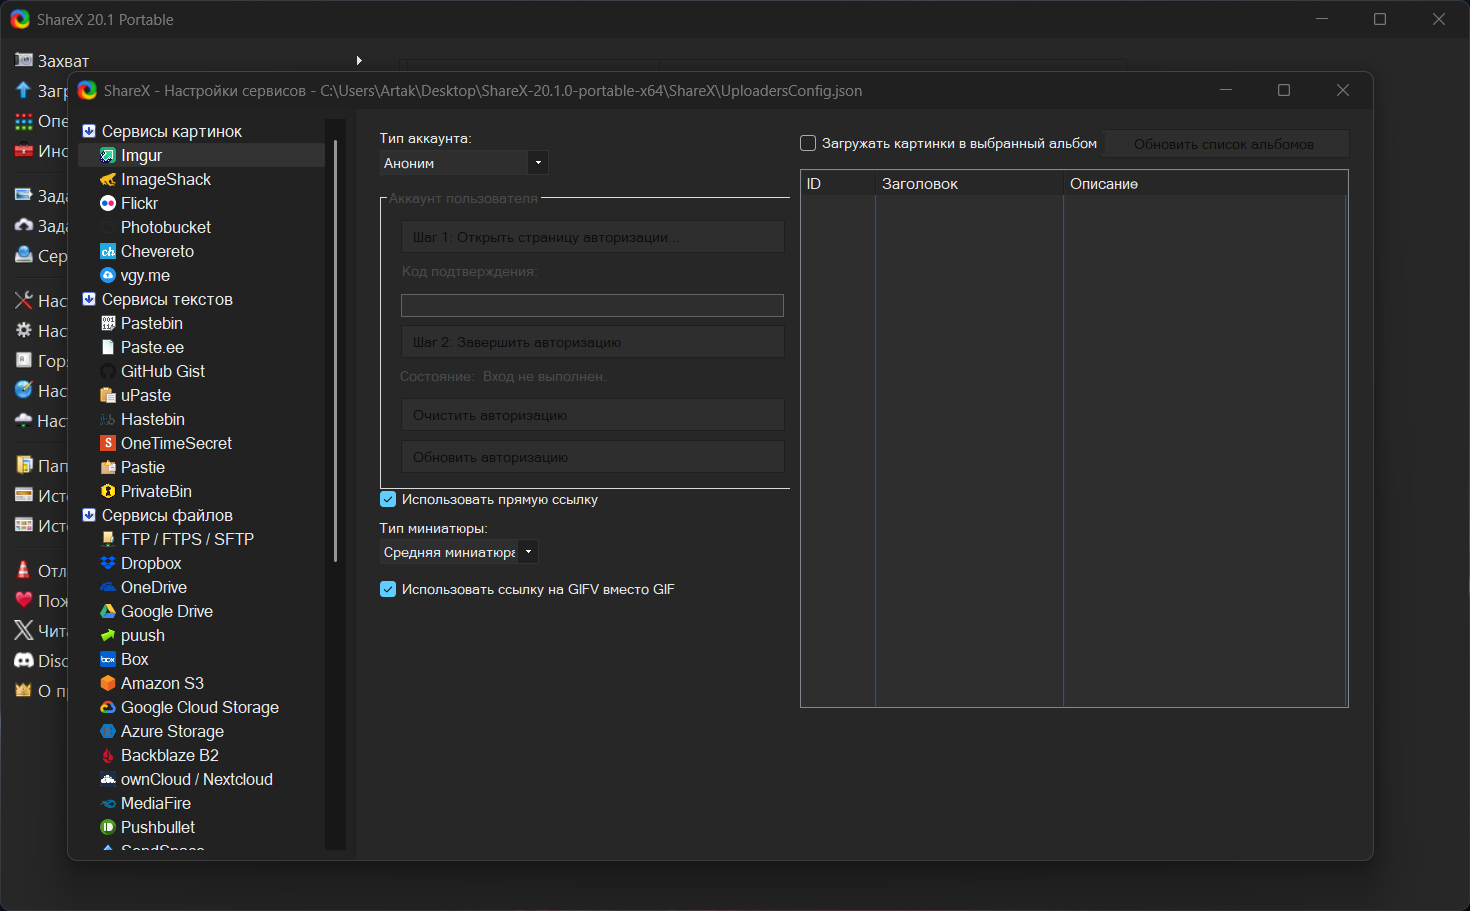The width and height of the screenshot is (1470, 911).
Task: Choose the Google Drive icon
Action: [x=108, y=611]
